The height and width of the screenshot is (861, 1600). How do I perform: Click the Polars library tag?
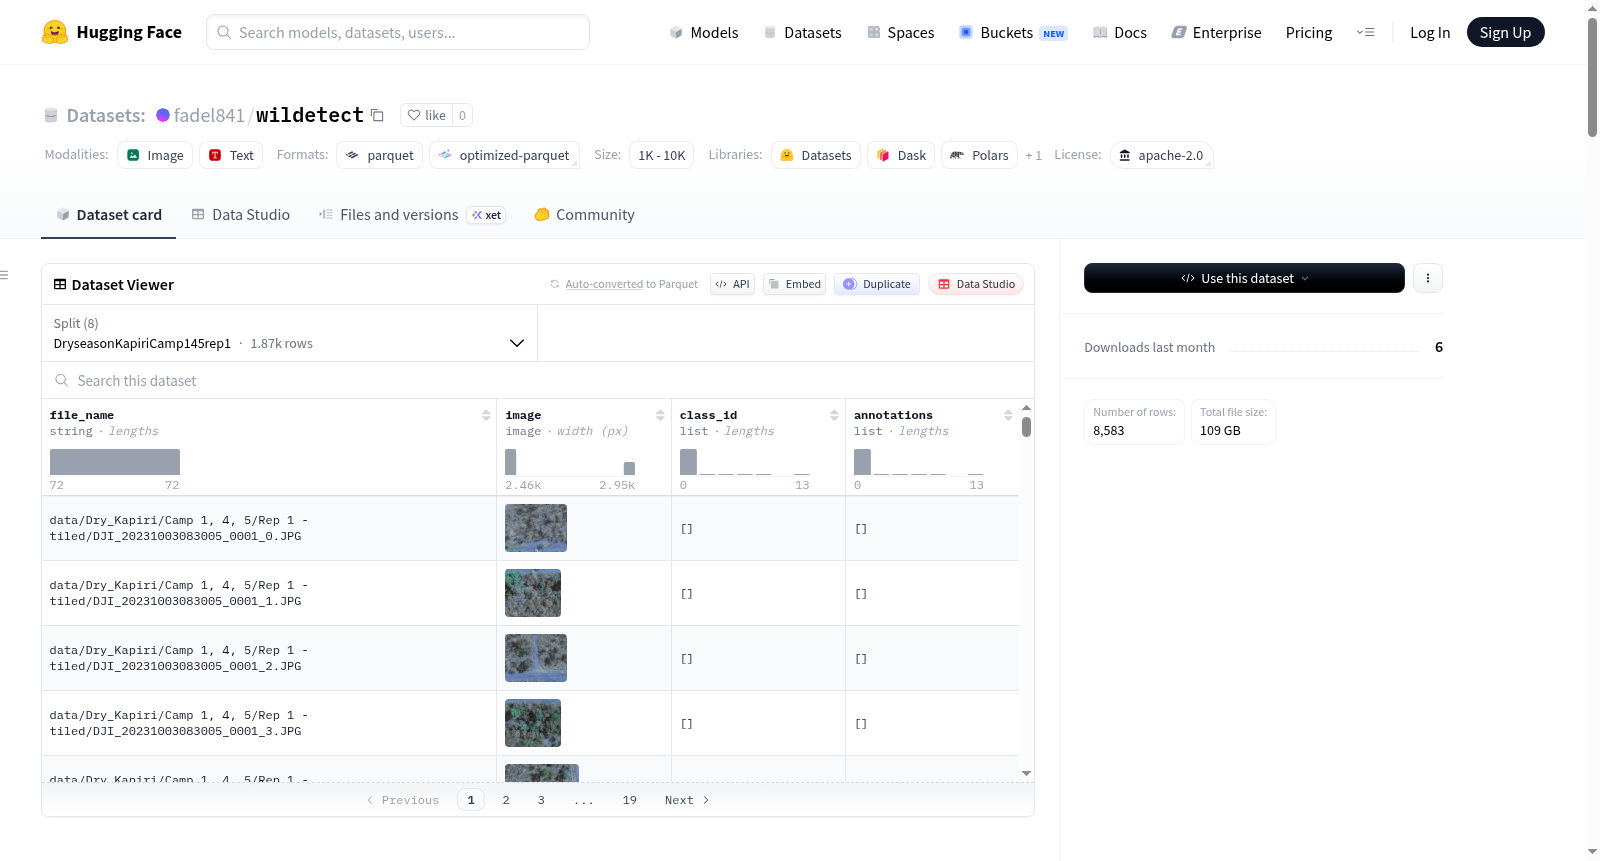[x=979, y=155]
